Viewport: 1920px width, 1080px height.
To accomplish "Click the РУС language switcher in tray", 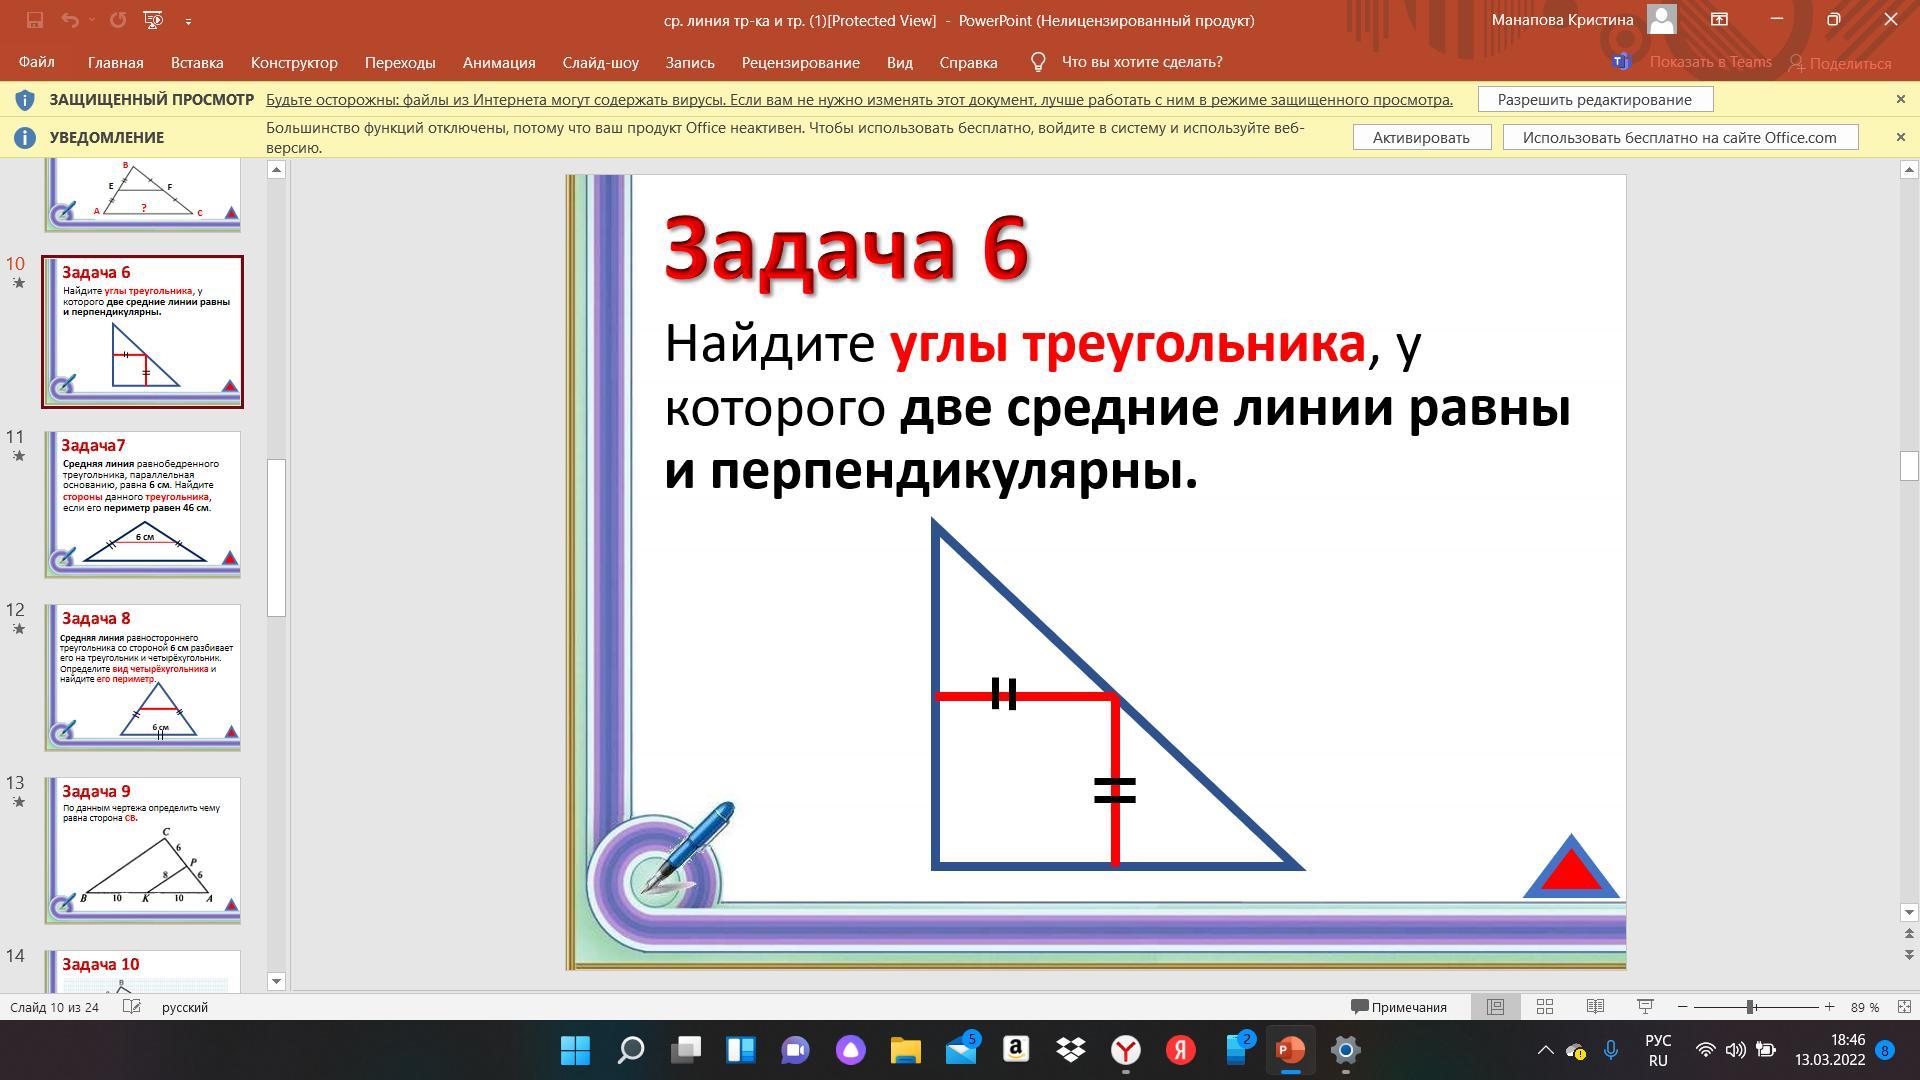I will click(x=1658, y=1050).
